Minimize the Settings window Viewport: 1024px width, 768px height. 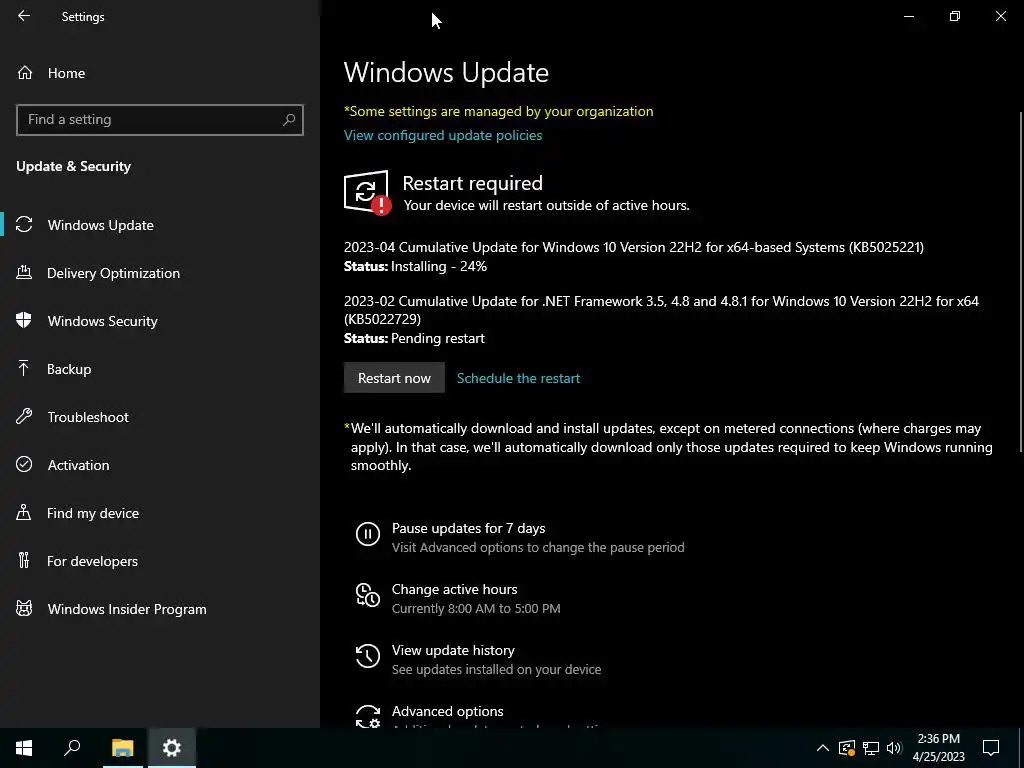(908, 16)
